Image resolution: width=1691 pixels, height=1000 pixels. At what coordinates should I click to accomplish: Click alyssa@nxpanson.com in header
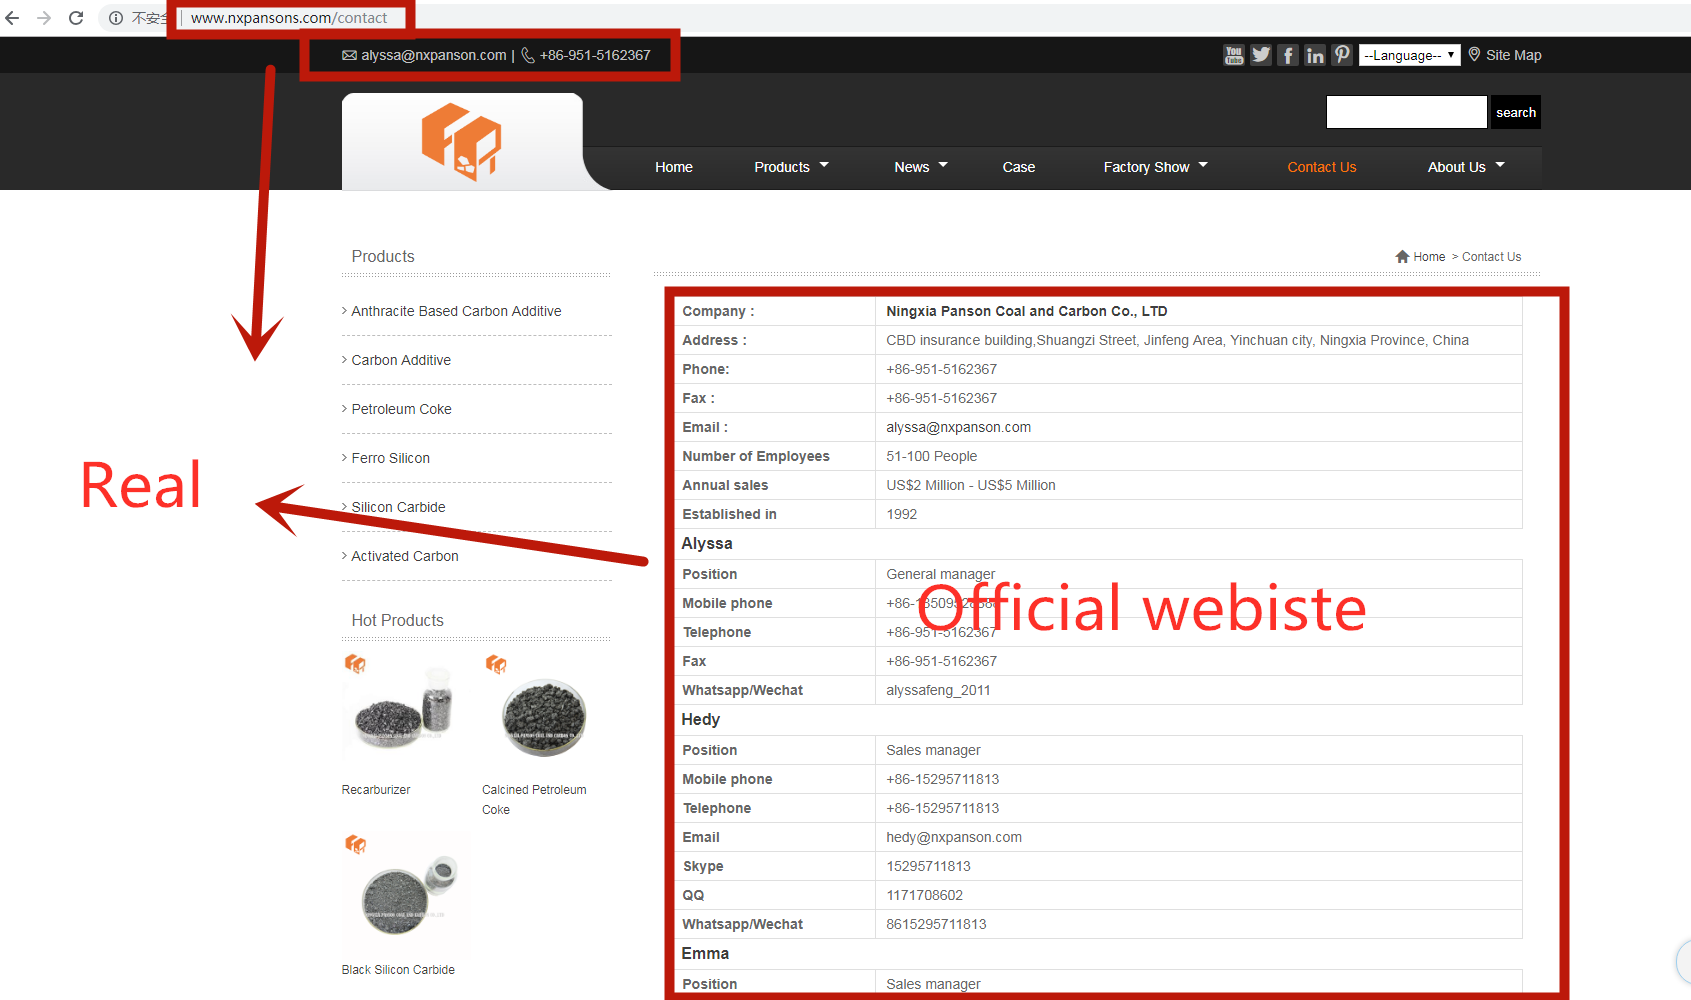pyautogui.click(x=434, y=55)
